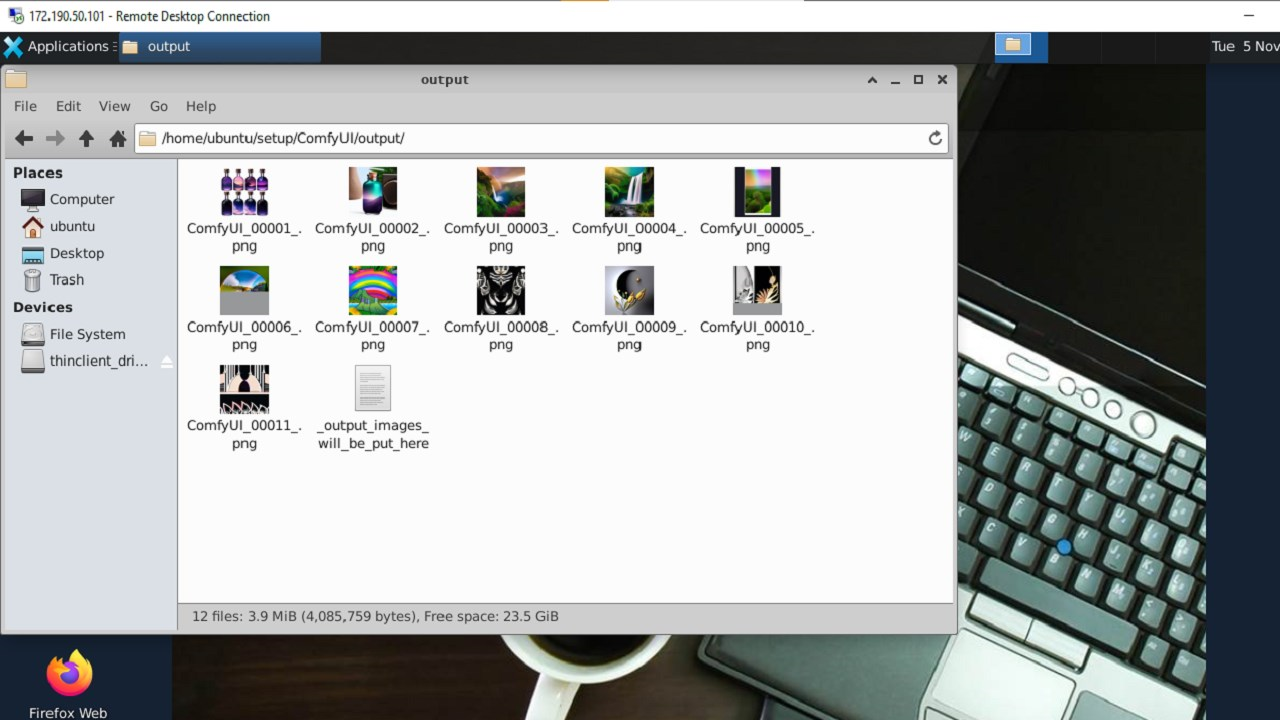Click the forward navigation arrow
Image resolution: width=1280 pixels, height=720 pixels.
tap(54, 138)
